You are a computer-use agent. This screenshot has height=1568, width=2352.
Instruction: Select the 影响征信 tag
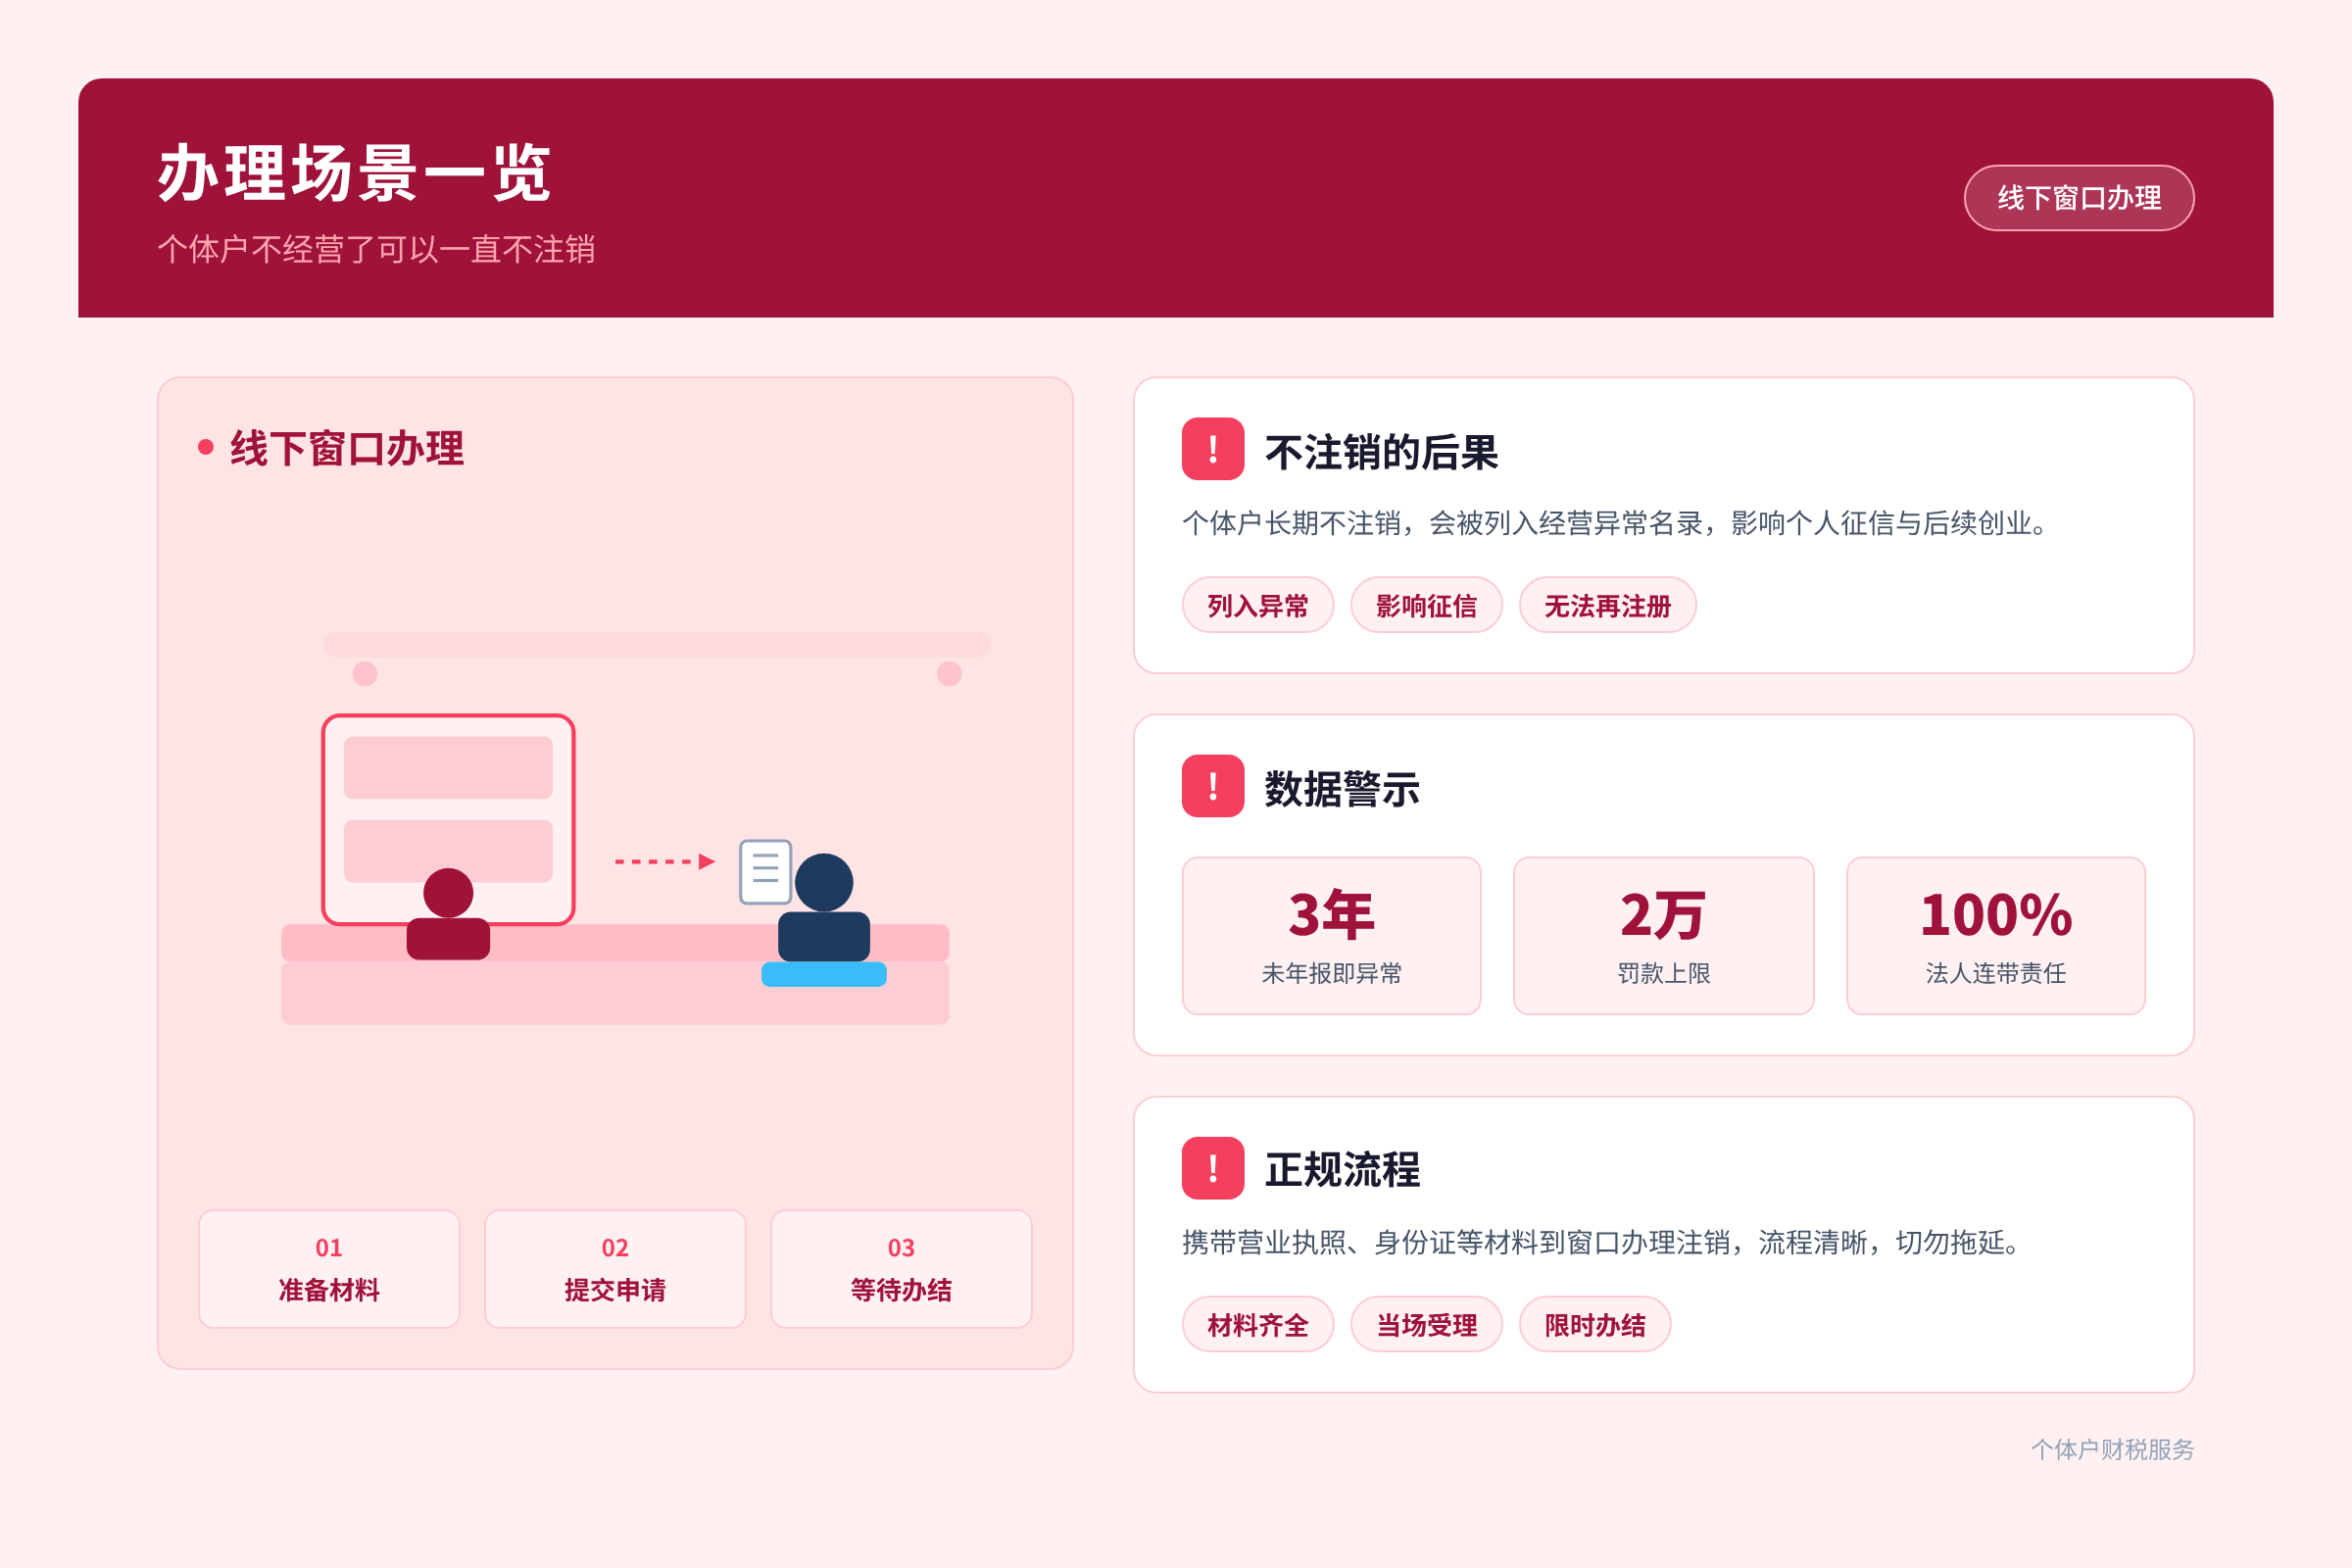[x=1426, y=605]
